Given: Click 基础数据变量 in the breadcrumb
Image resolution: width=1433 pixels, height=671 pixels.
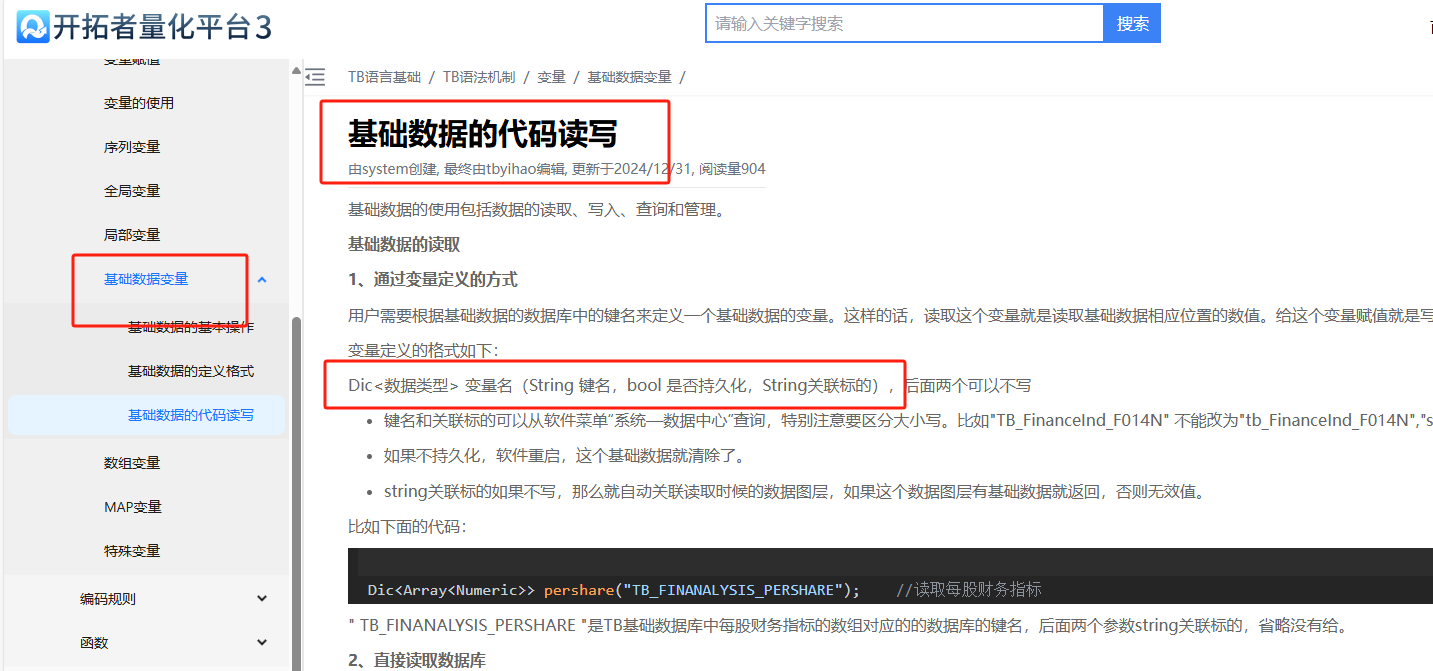Looking at the screenshot, I should click(x=629, y=77).
